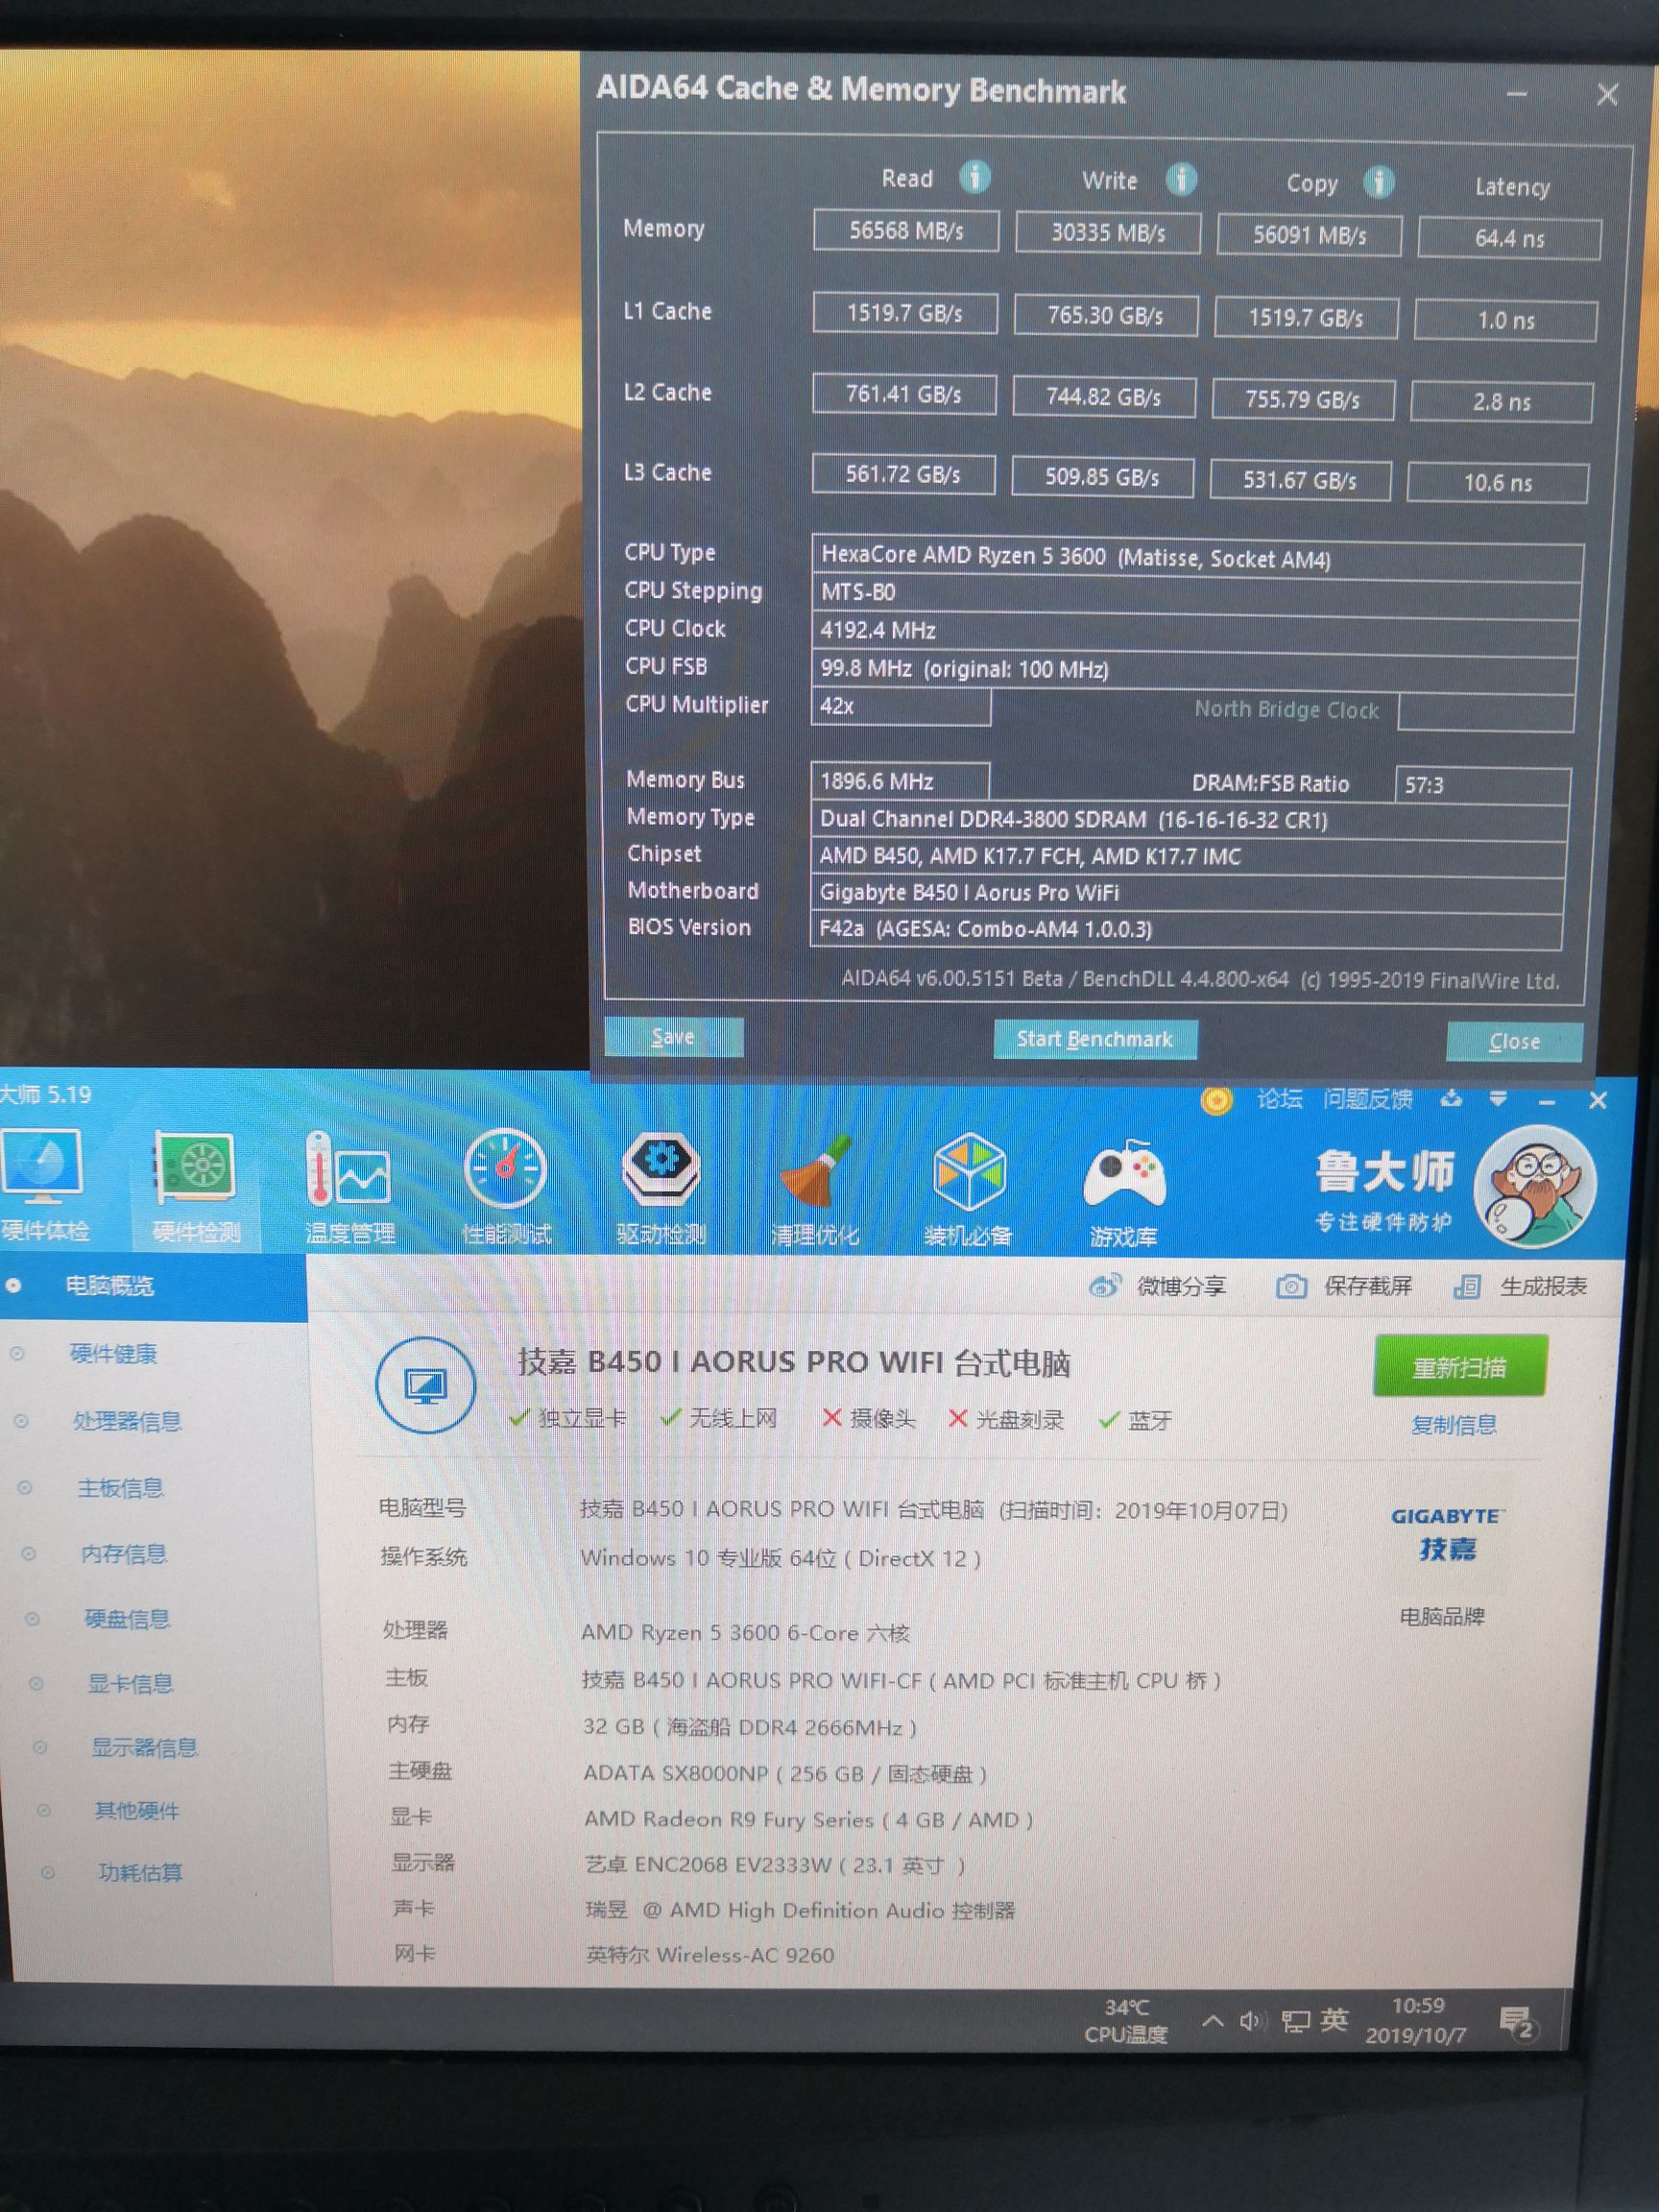Open the 论坛 forum link
This screenshot has width=1659, height=2212.
pos(1279,1100)
